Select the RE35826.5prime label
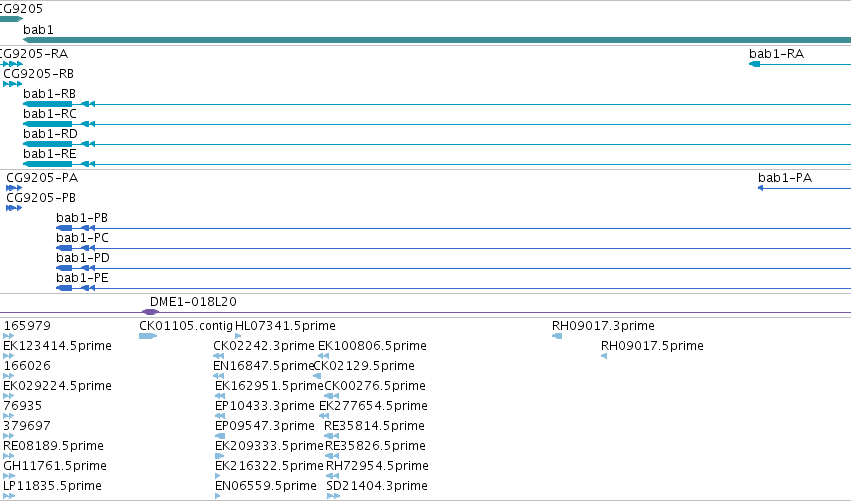This screenshot has height=501, width=851. (376, 447)
